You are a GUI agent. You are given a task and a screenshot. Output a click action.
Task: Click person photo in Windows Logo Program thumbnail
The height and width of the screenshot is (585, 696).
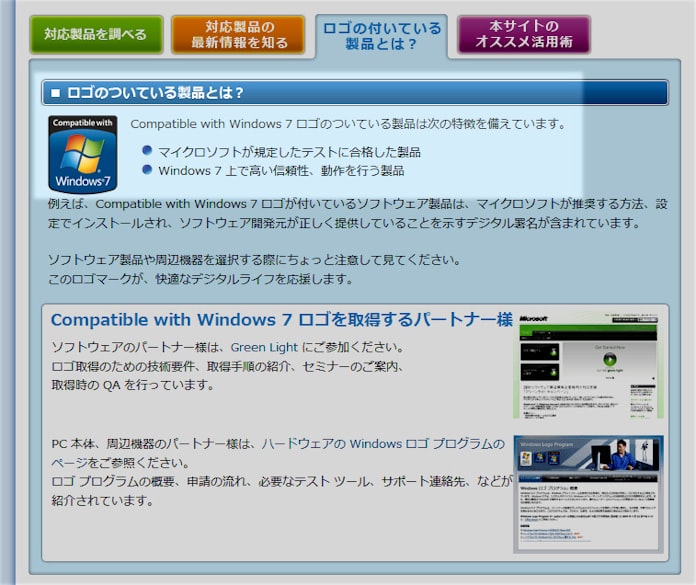click(625, 459)
